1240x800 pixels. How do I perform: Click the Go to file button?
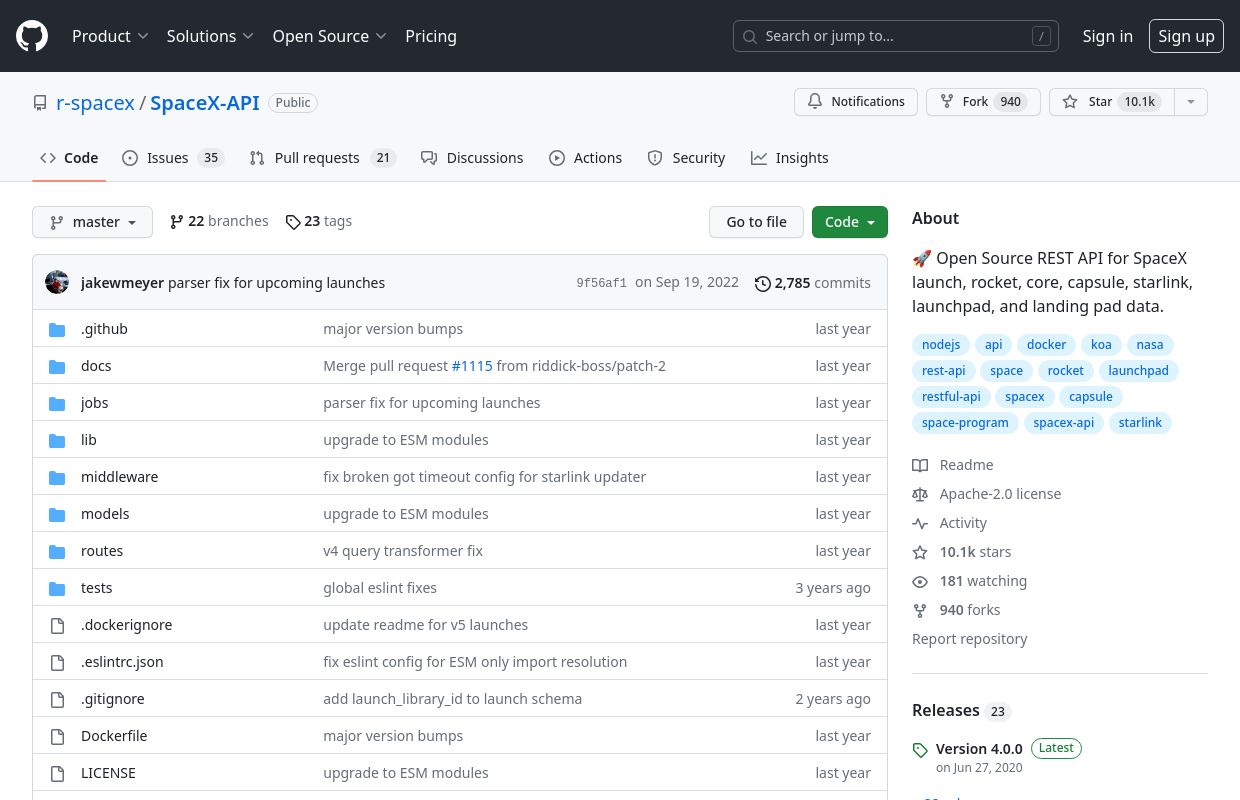click(756, 222)
